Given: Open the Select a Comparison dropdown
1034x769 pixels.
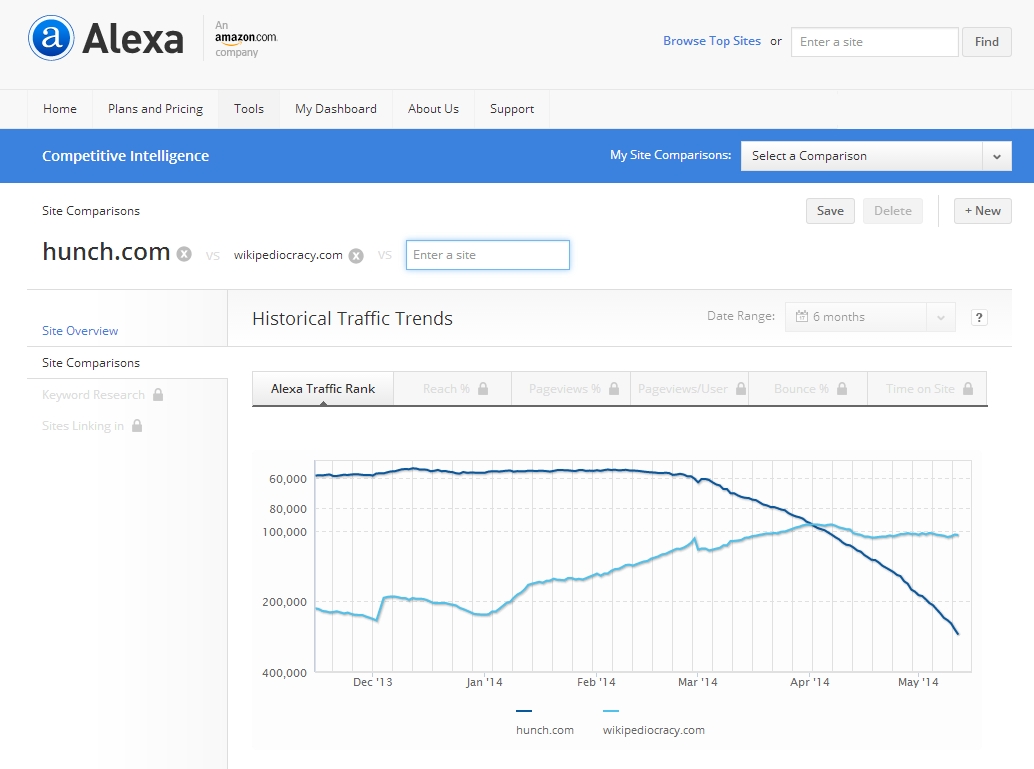Looking at the screenshot, I should click(x=875, y=156).
